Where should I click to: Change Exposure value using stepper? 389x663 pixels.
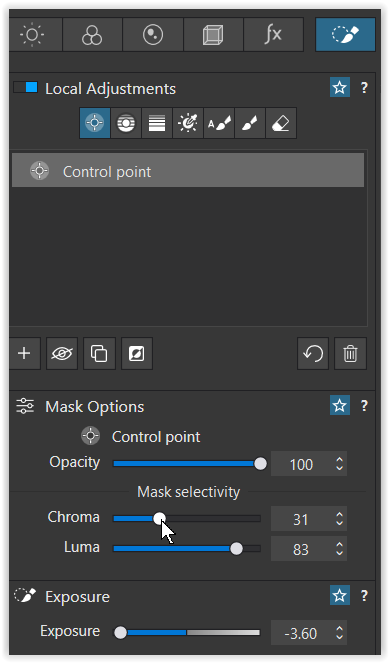(x=339, y=633)
